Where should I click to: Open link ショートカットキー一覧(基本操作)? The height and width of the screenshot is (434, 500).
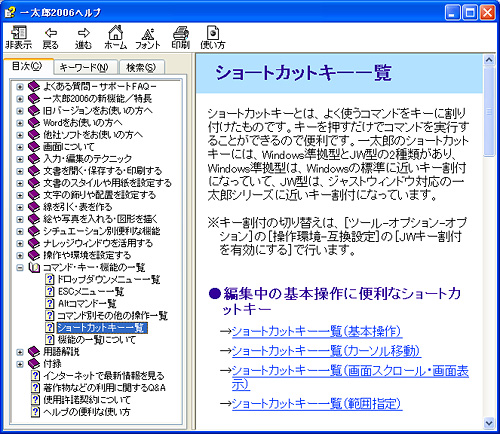pyautogui.click(x=316, y=332)
